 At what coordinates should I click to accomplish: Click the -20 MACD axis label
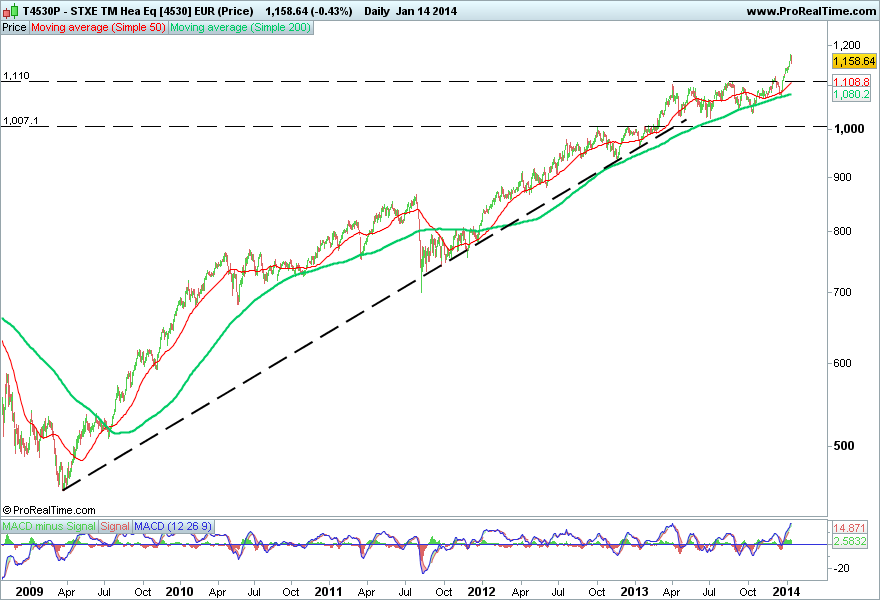pyautogui.click(x=841, y=568)
